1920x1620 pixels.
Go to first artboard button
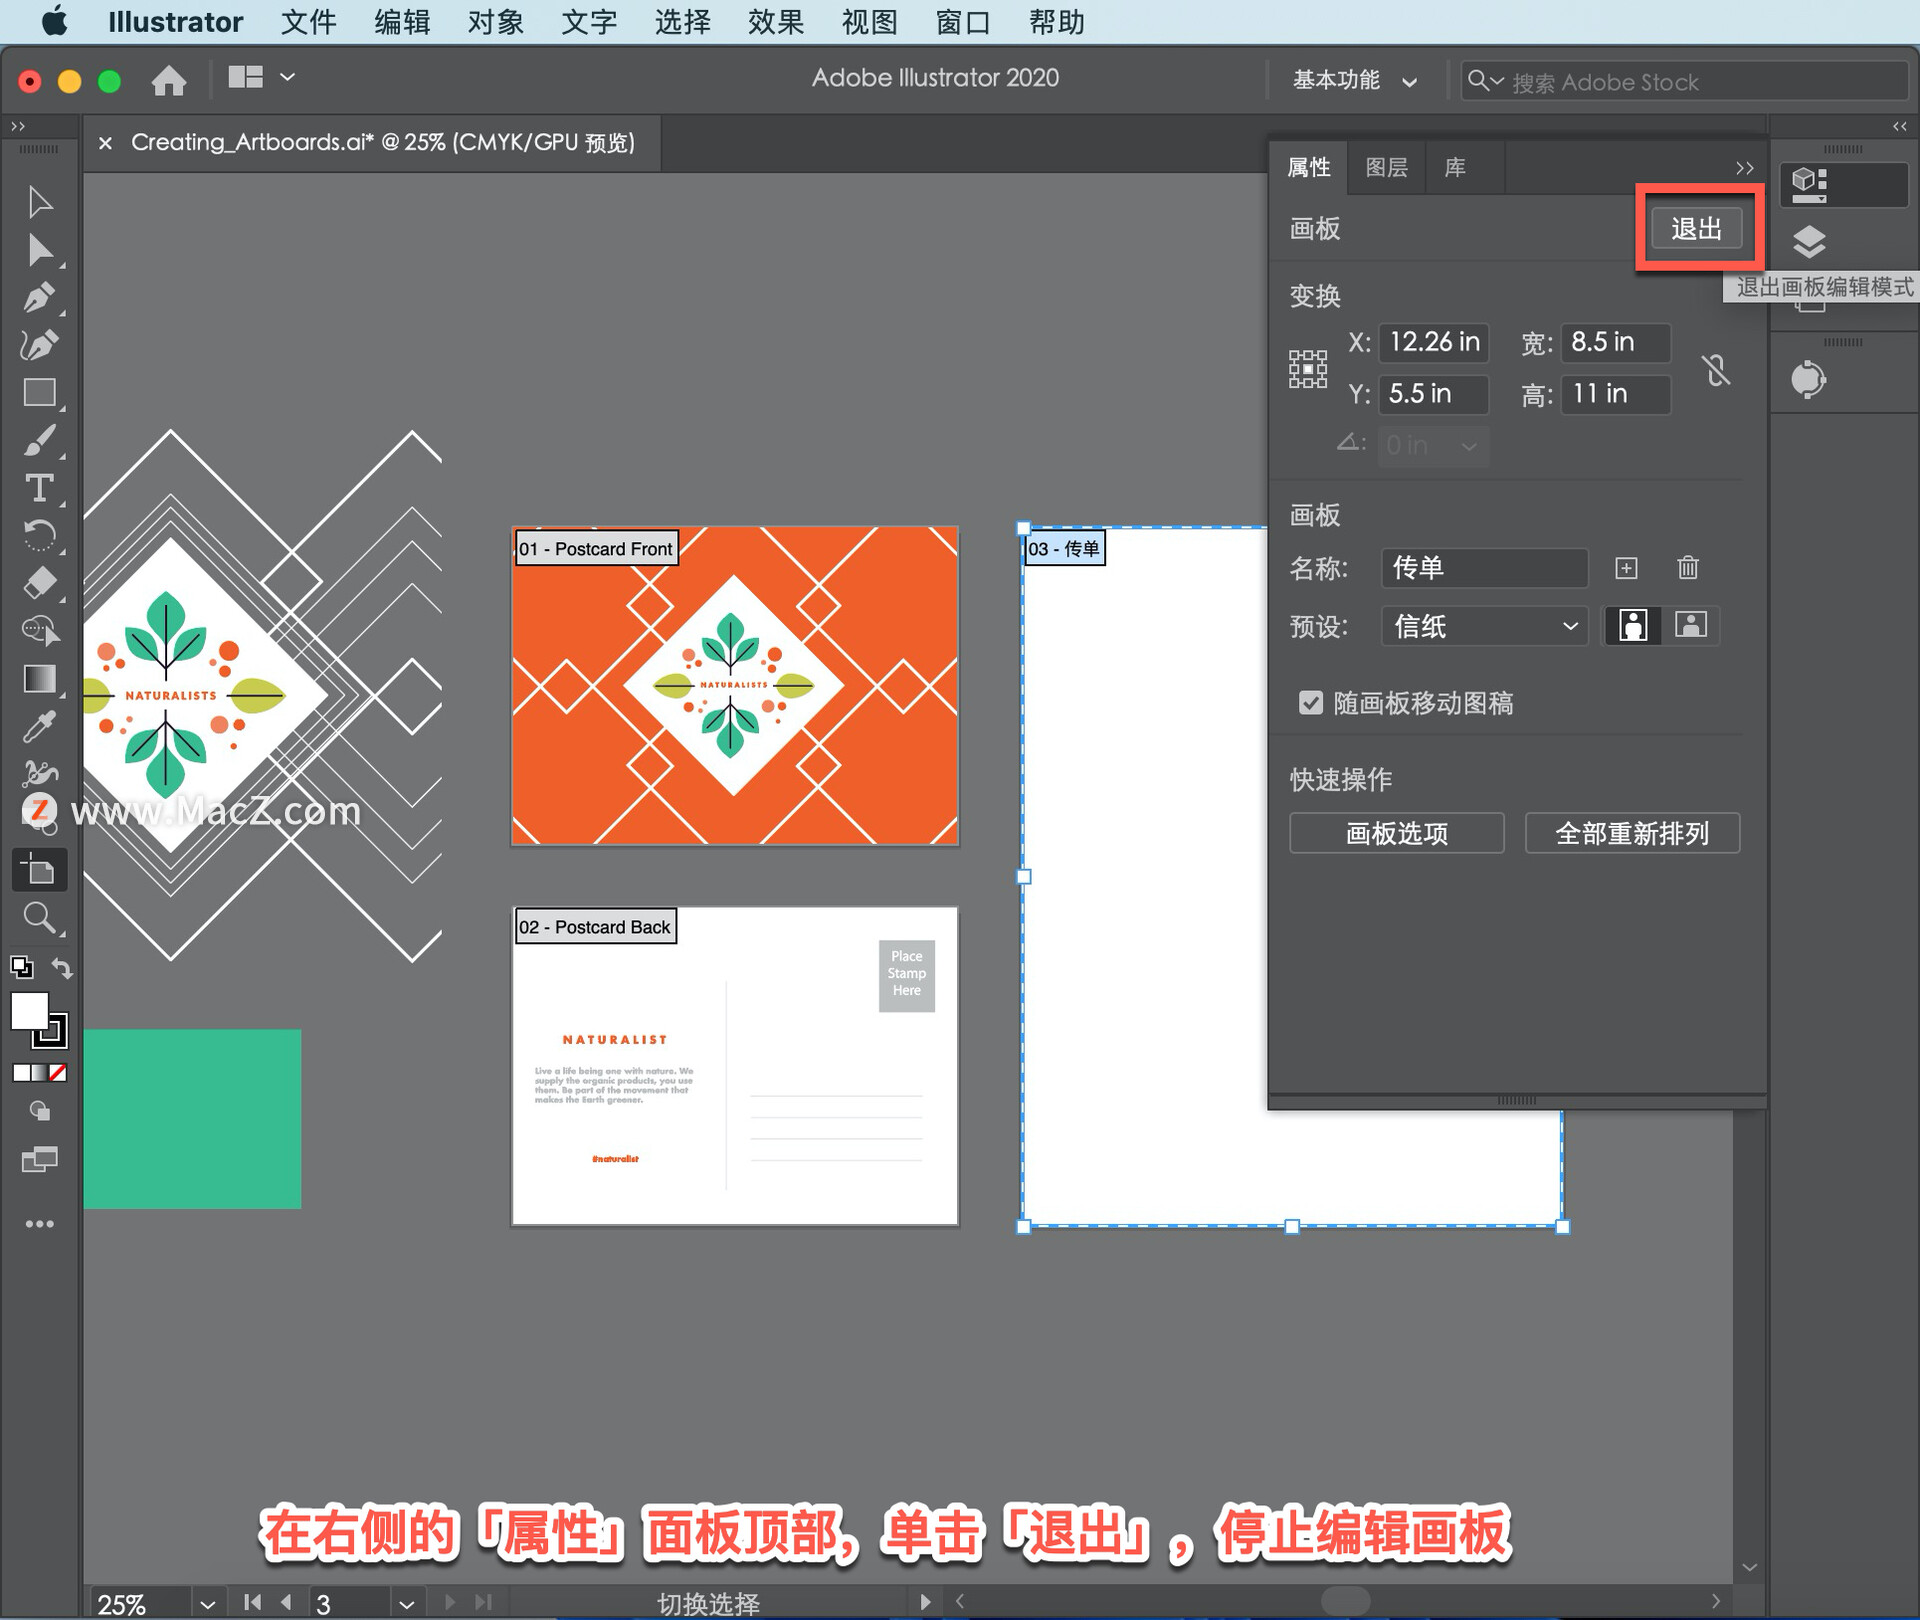click(x=253, y=1603)
